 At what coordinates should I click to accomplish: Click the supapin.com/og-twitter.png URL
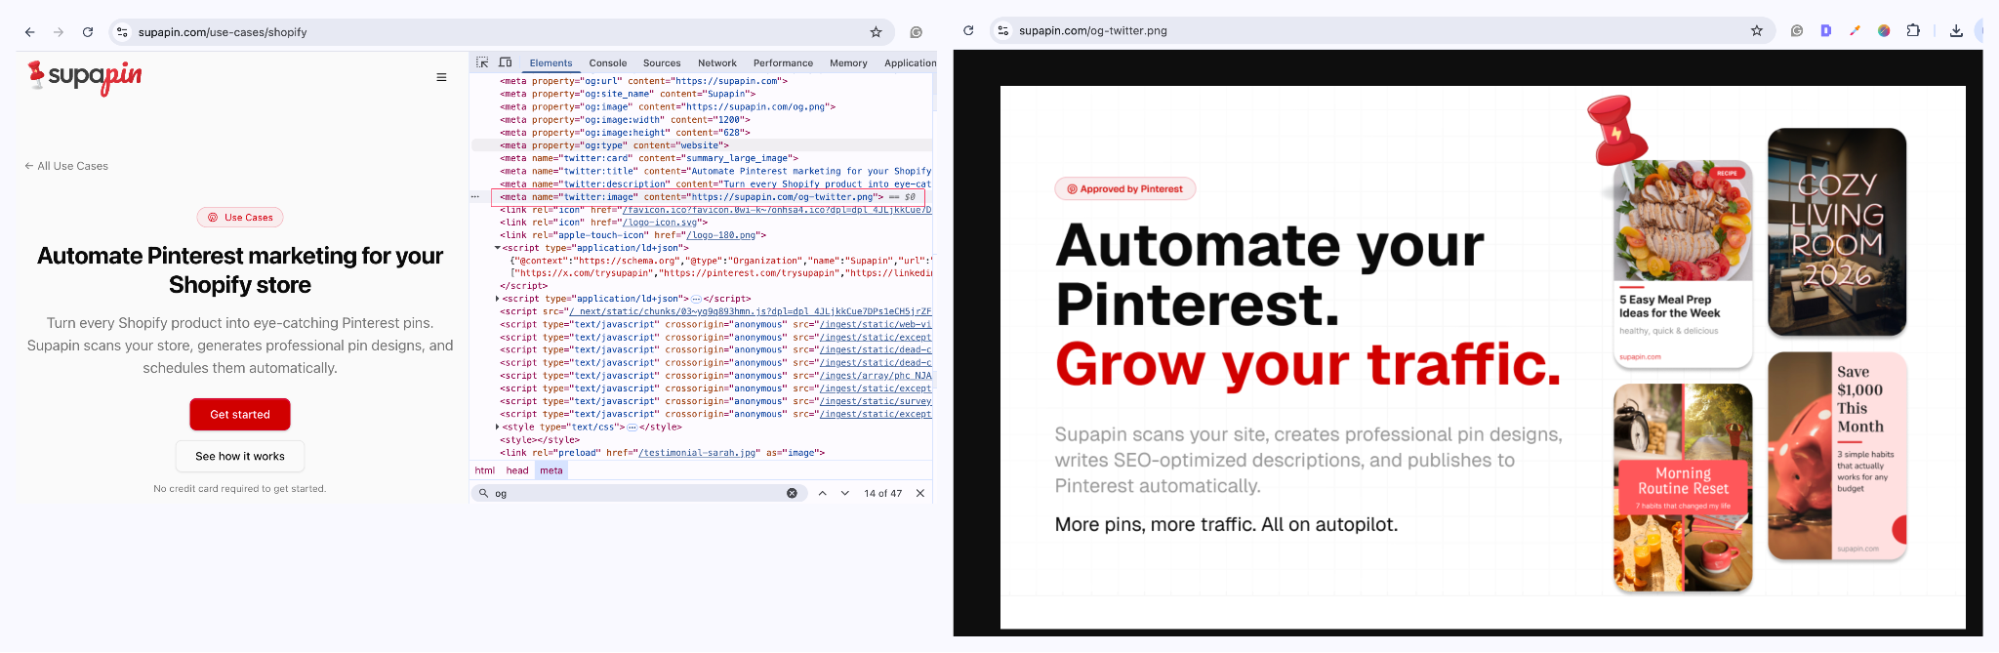[1093, 31]
